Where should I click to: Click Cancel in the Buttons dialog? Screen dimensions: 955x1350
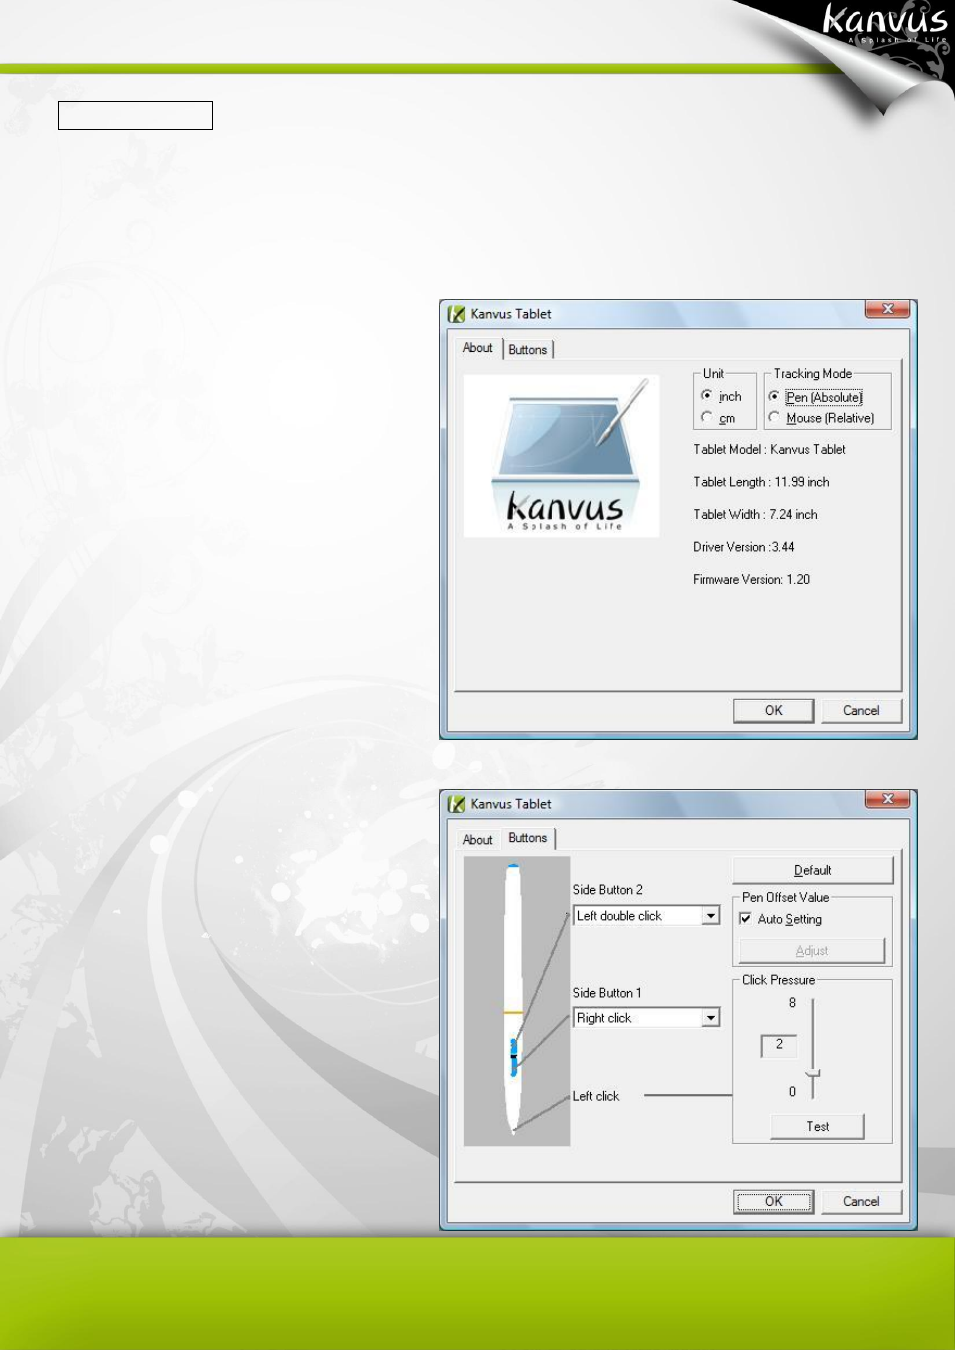tap(861, 1202)
